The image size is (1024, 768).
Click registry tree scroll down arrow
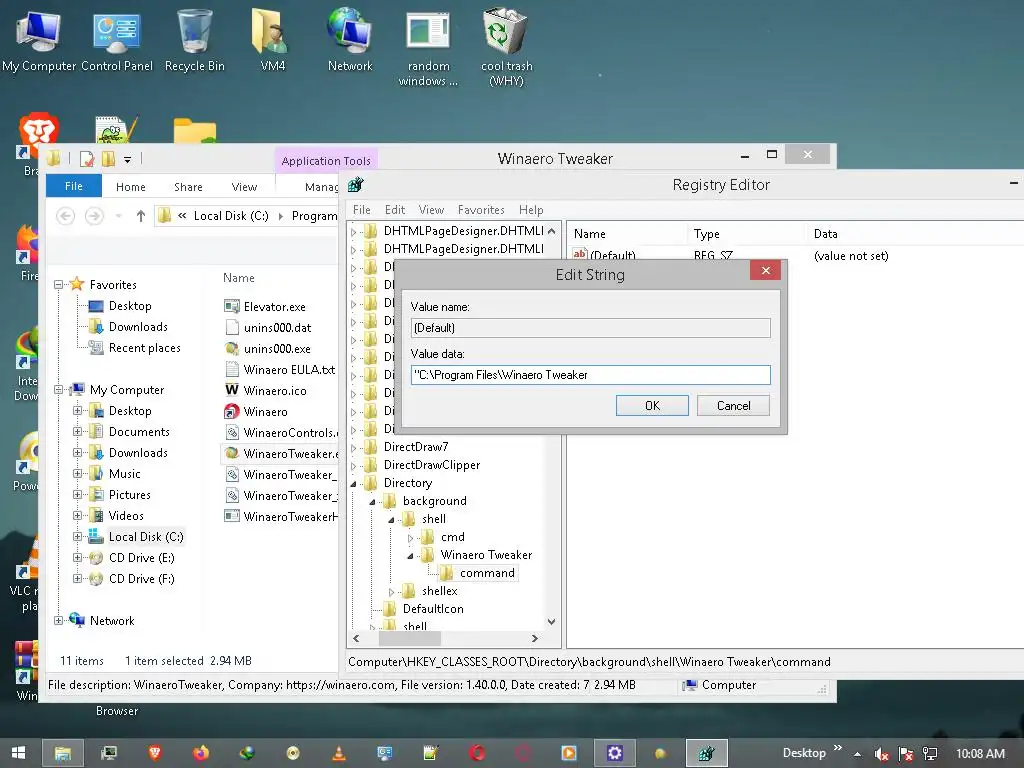(551, 622)
